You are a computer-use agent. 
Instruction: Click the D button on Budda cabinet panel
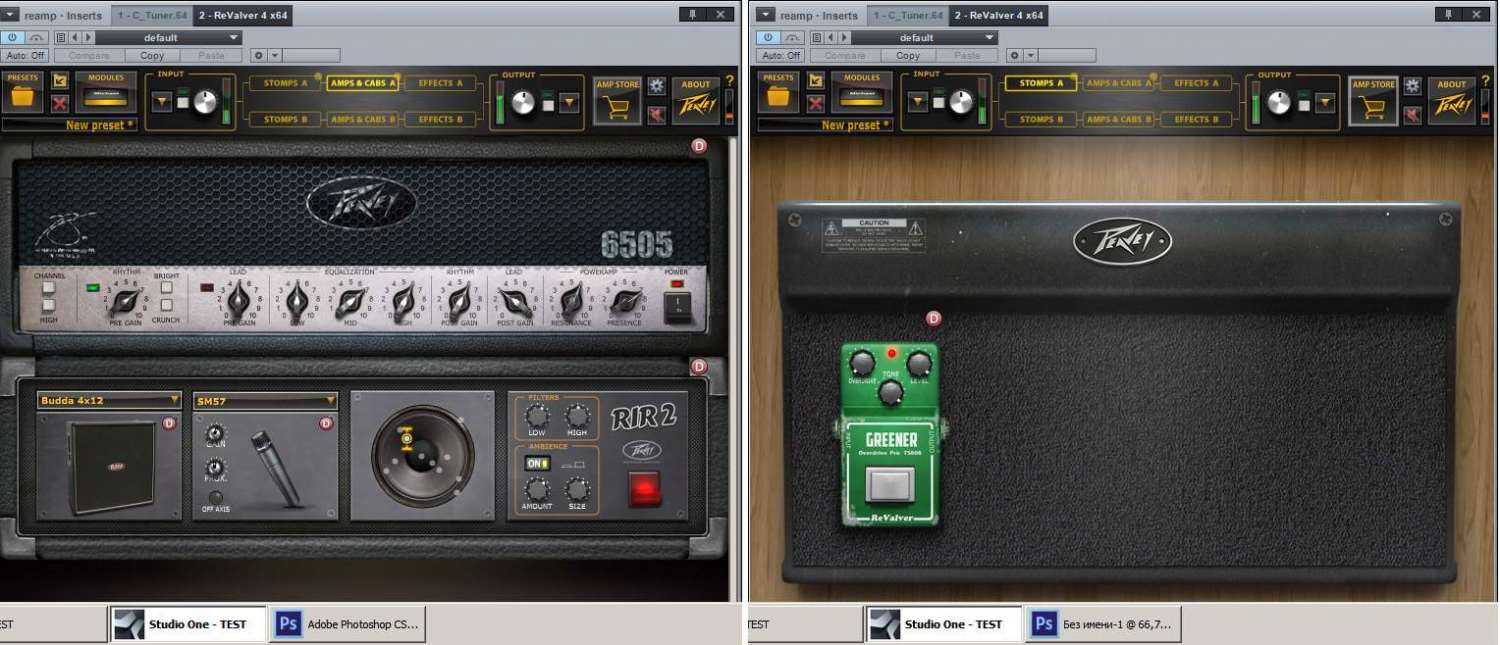[169, 424]
